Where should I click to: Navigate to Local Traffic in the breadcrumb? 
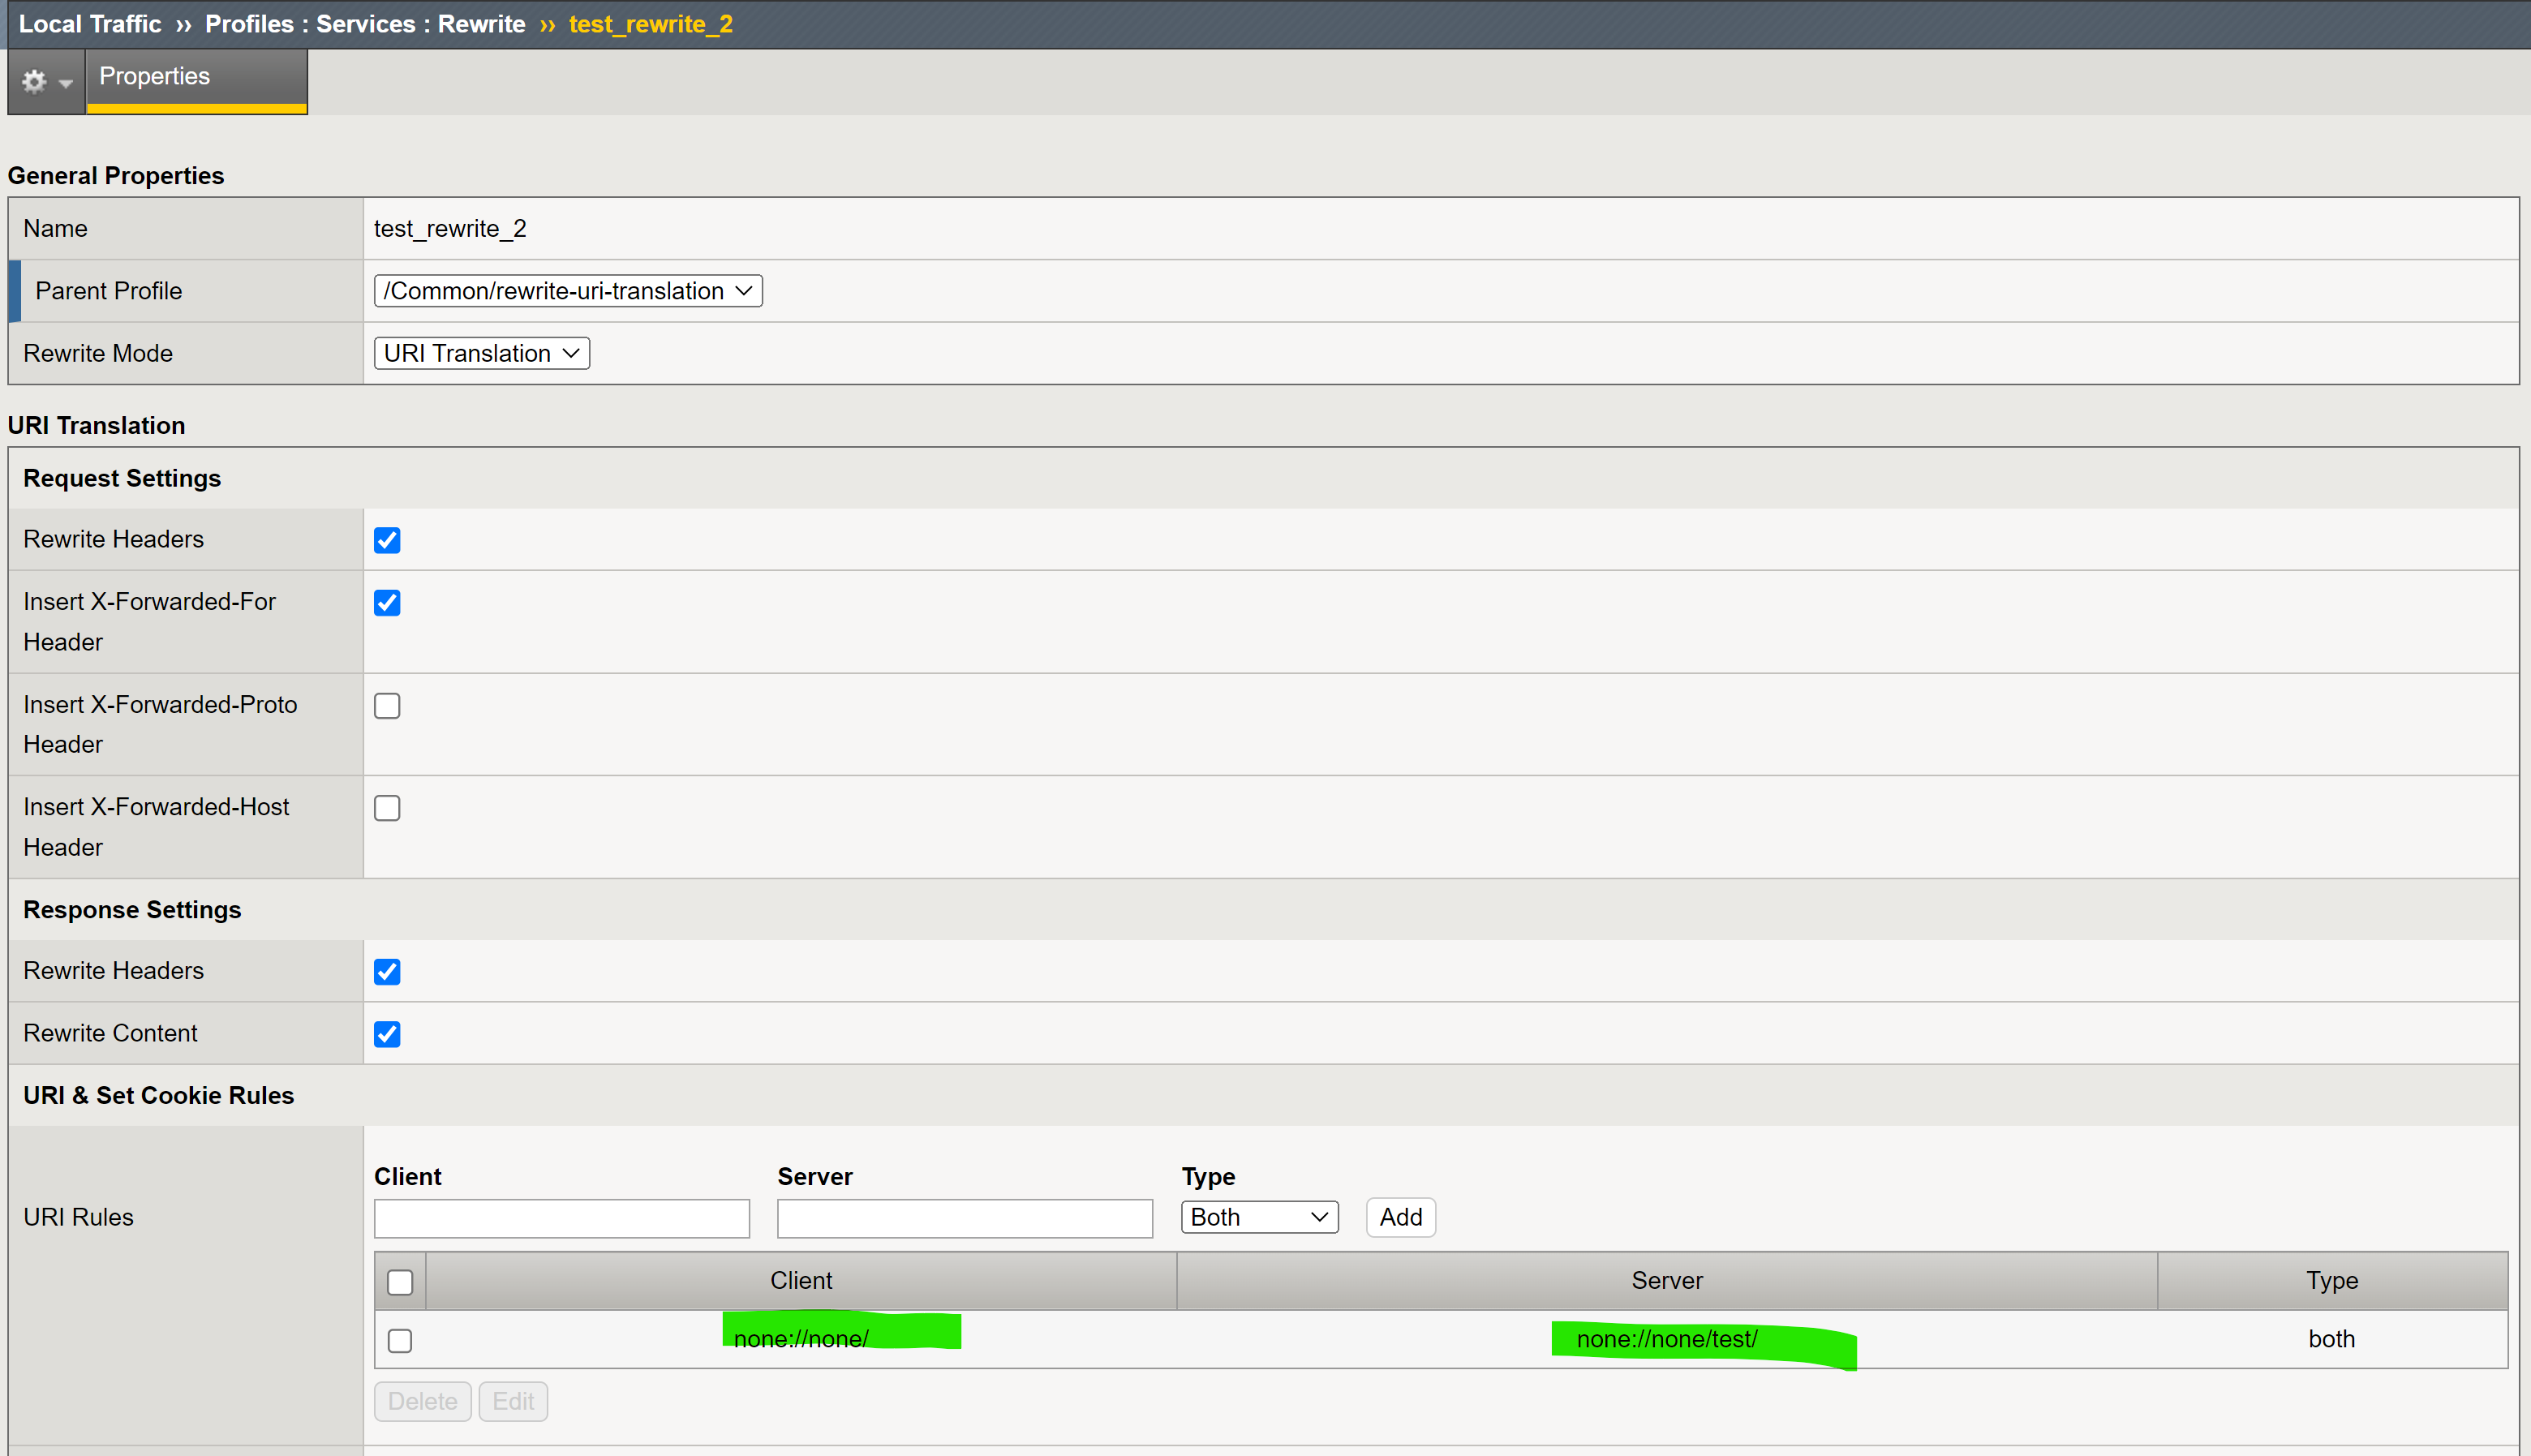(x=89, y=23)
